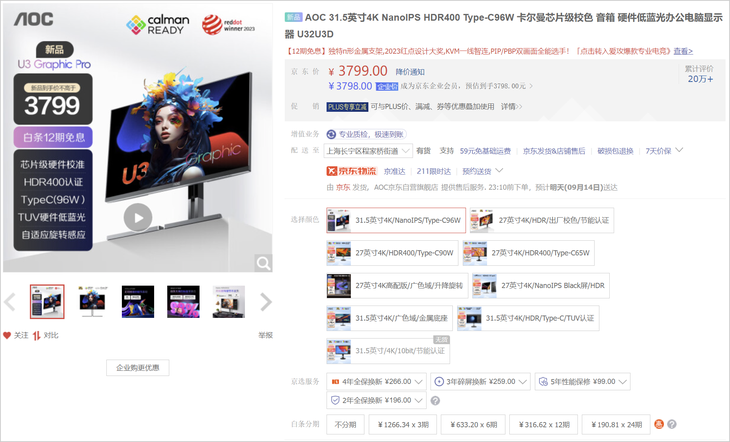Click the magnifier zoom icon on product image
This screenshot has width=730, height=442.
click(263, 263)
